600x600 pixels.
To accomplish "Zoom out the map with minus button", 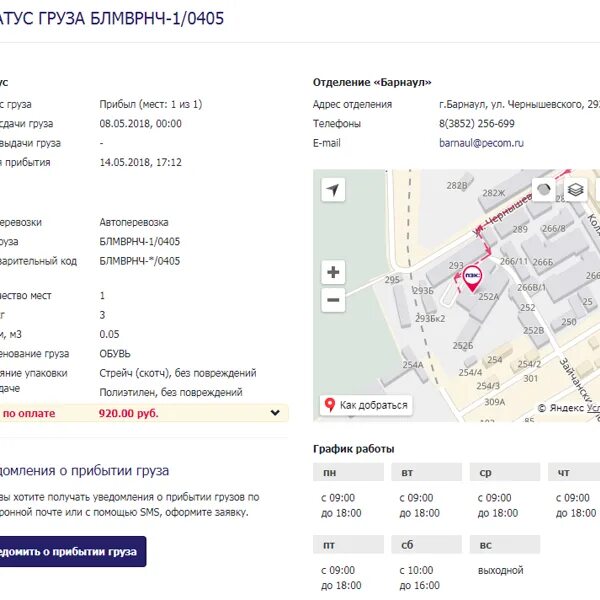I will point(333,300).
